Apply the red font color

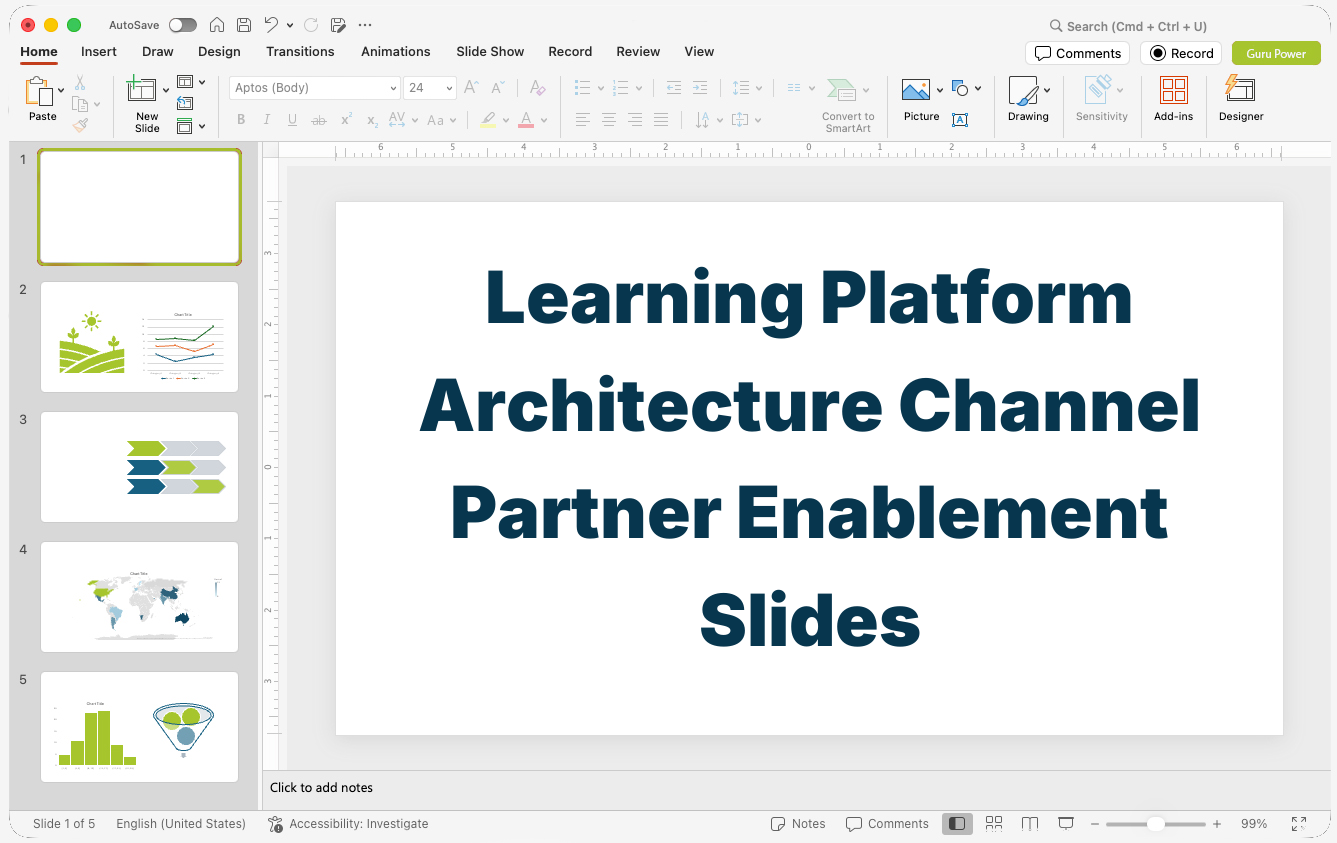pyautogui.click(x=526, y=120)
